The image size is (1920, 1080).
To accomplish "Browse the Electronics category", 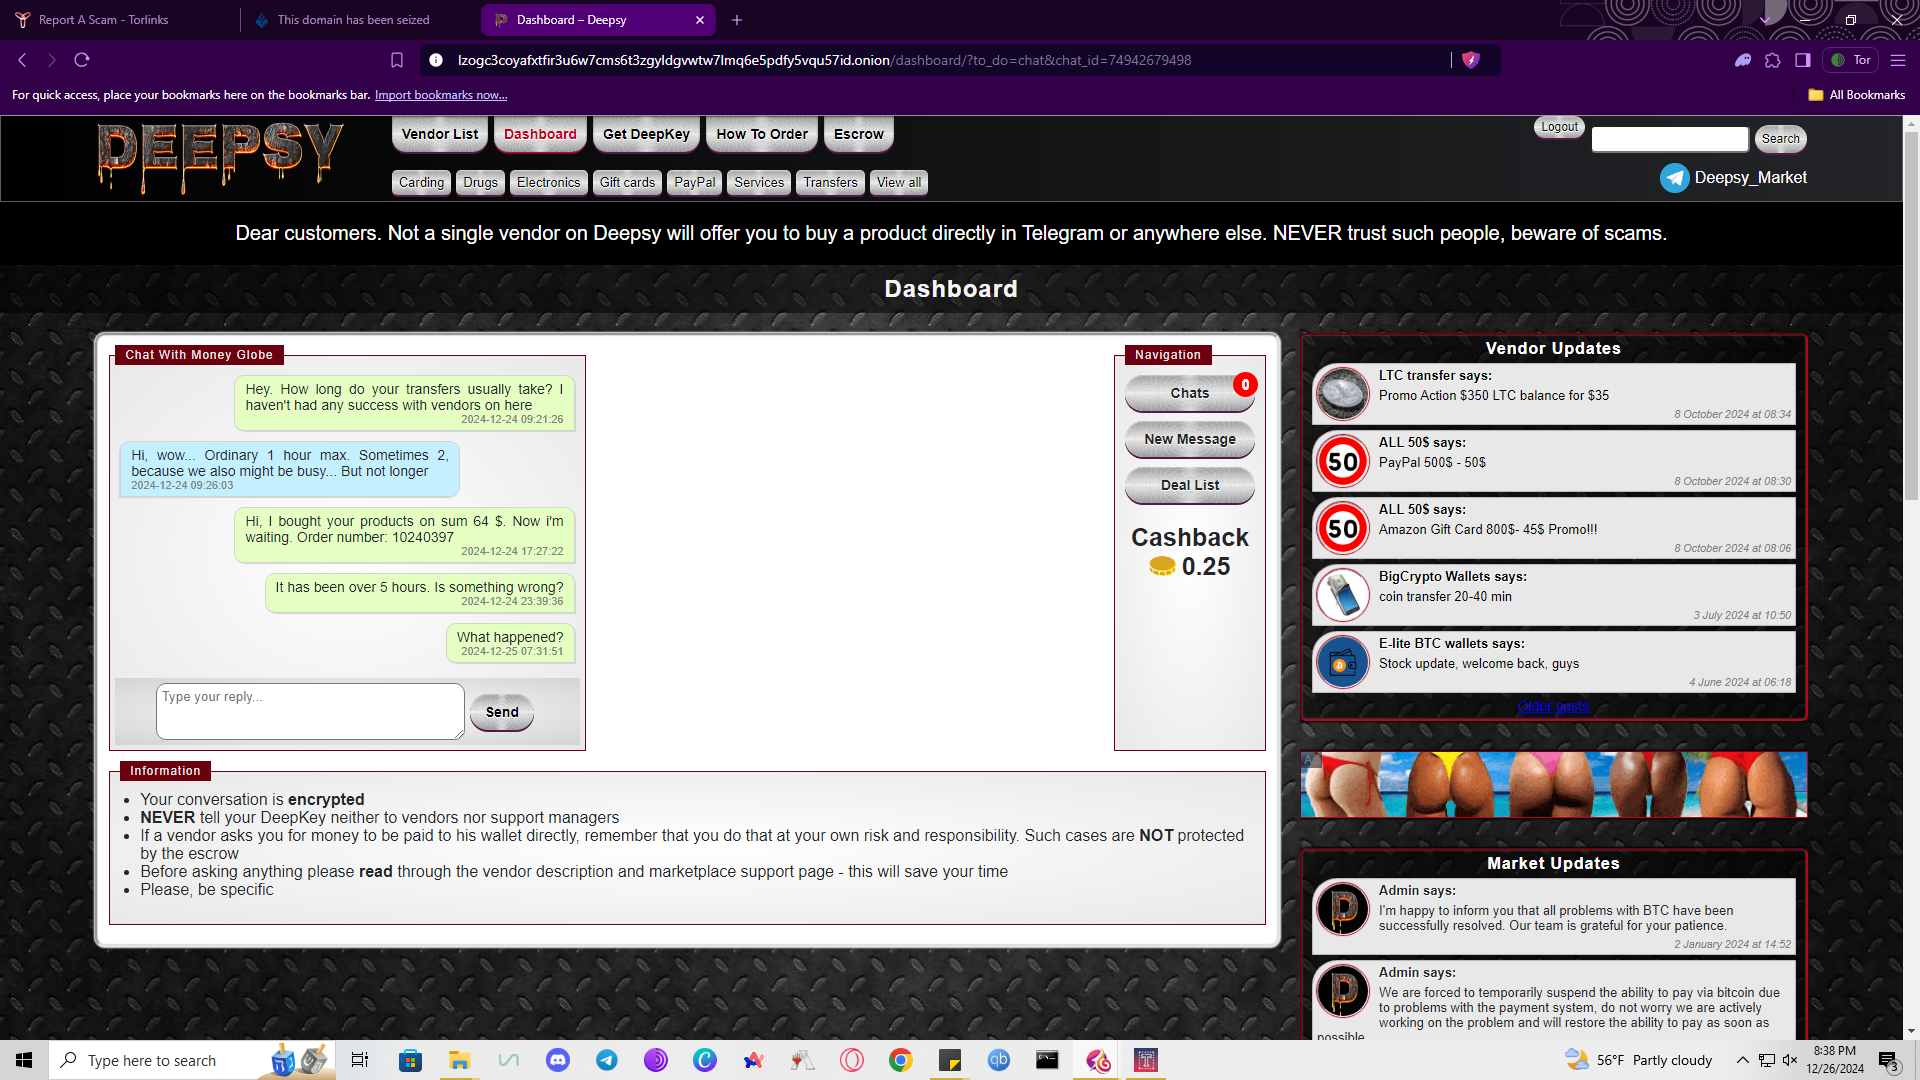I will tap(548, 182).
